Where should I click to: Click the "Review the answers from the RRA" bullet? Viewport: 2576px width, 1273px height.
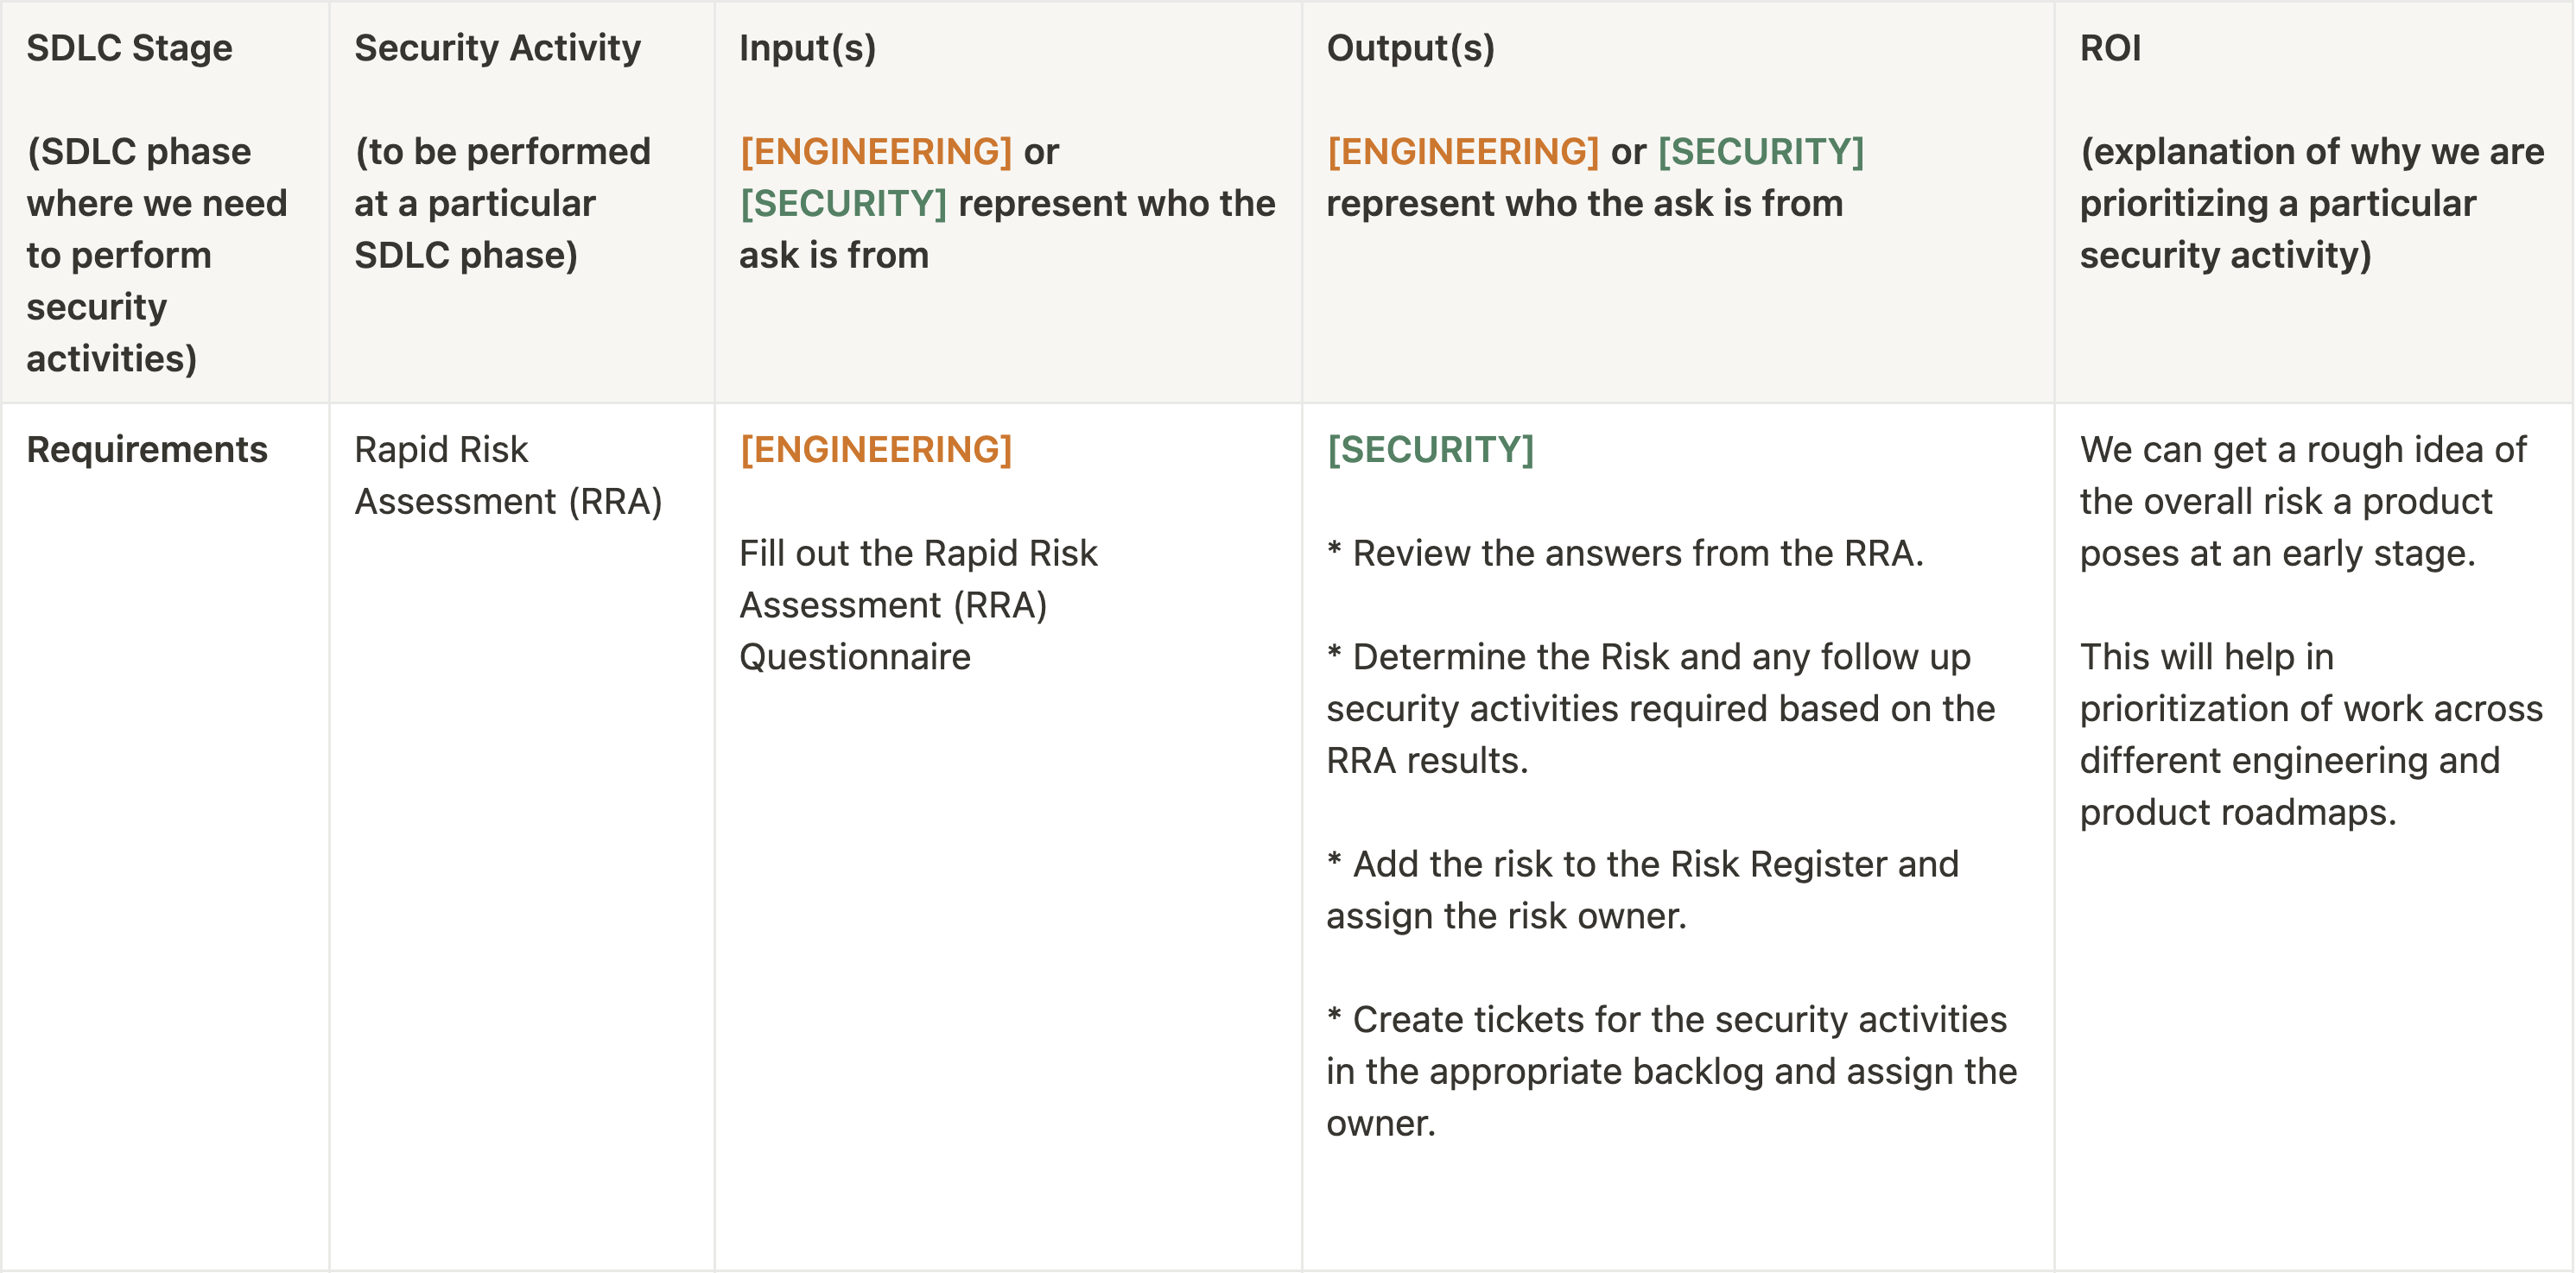tap(1625, 554)
